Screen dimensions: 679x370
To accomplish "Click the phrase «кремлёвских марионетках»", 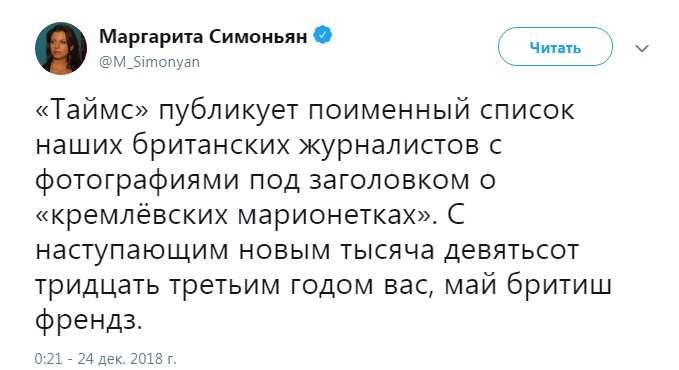I will click(x=234, y=215).
